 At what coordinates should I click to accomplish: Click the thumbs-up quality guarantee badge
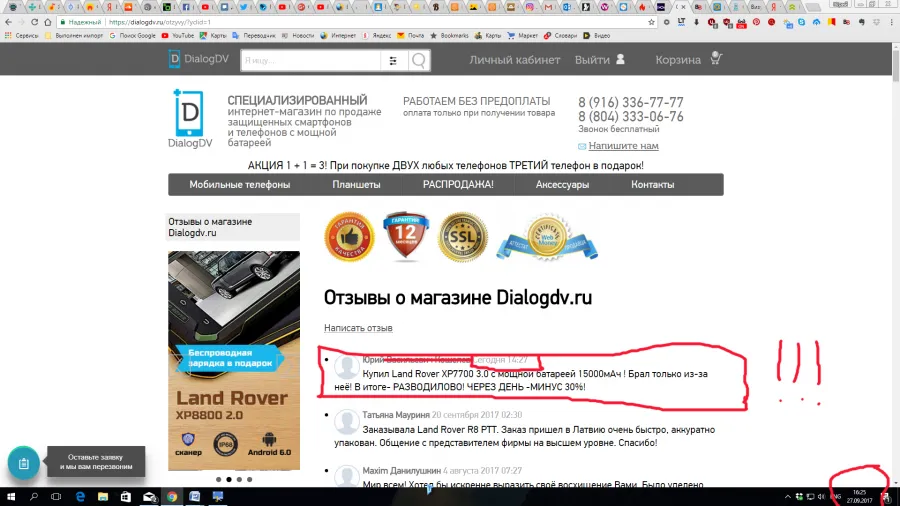(349, 237)
